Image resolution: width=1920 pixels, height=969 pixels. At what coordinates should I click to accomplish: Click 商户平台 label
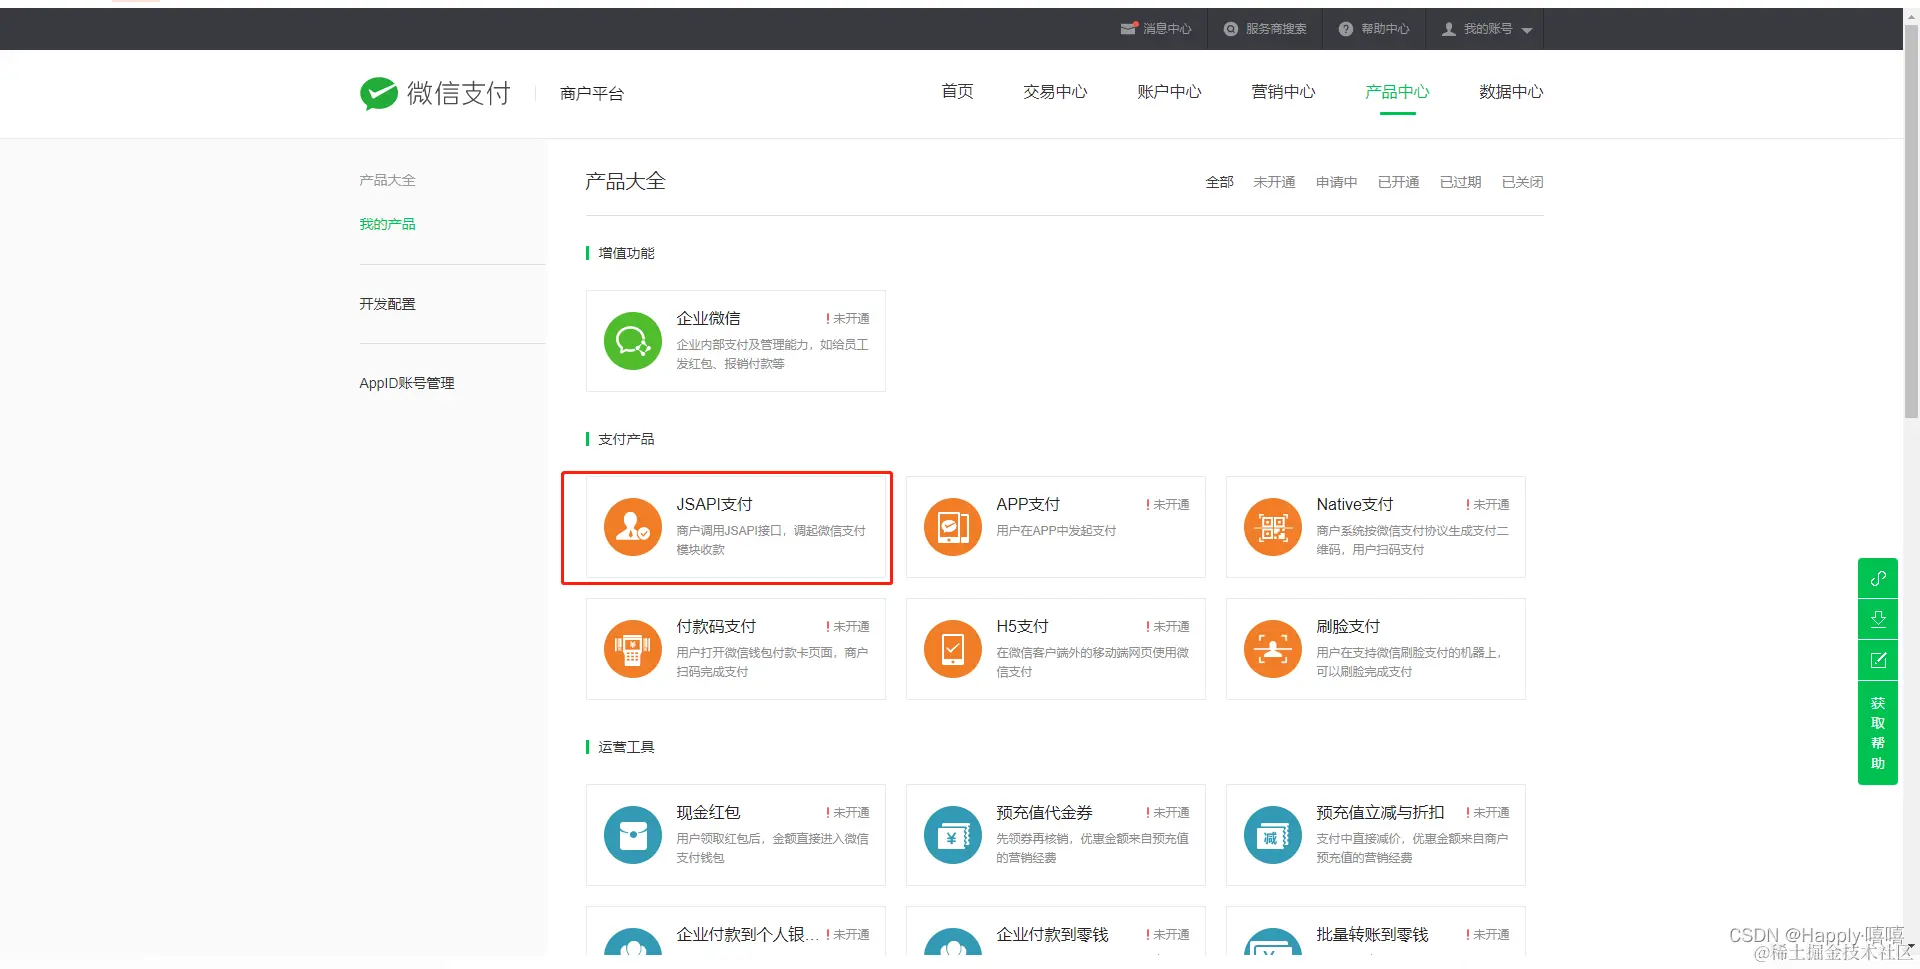592,94
